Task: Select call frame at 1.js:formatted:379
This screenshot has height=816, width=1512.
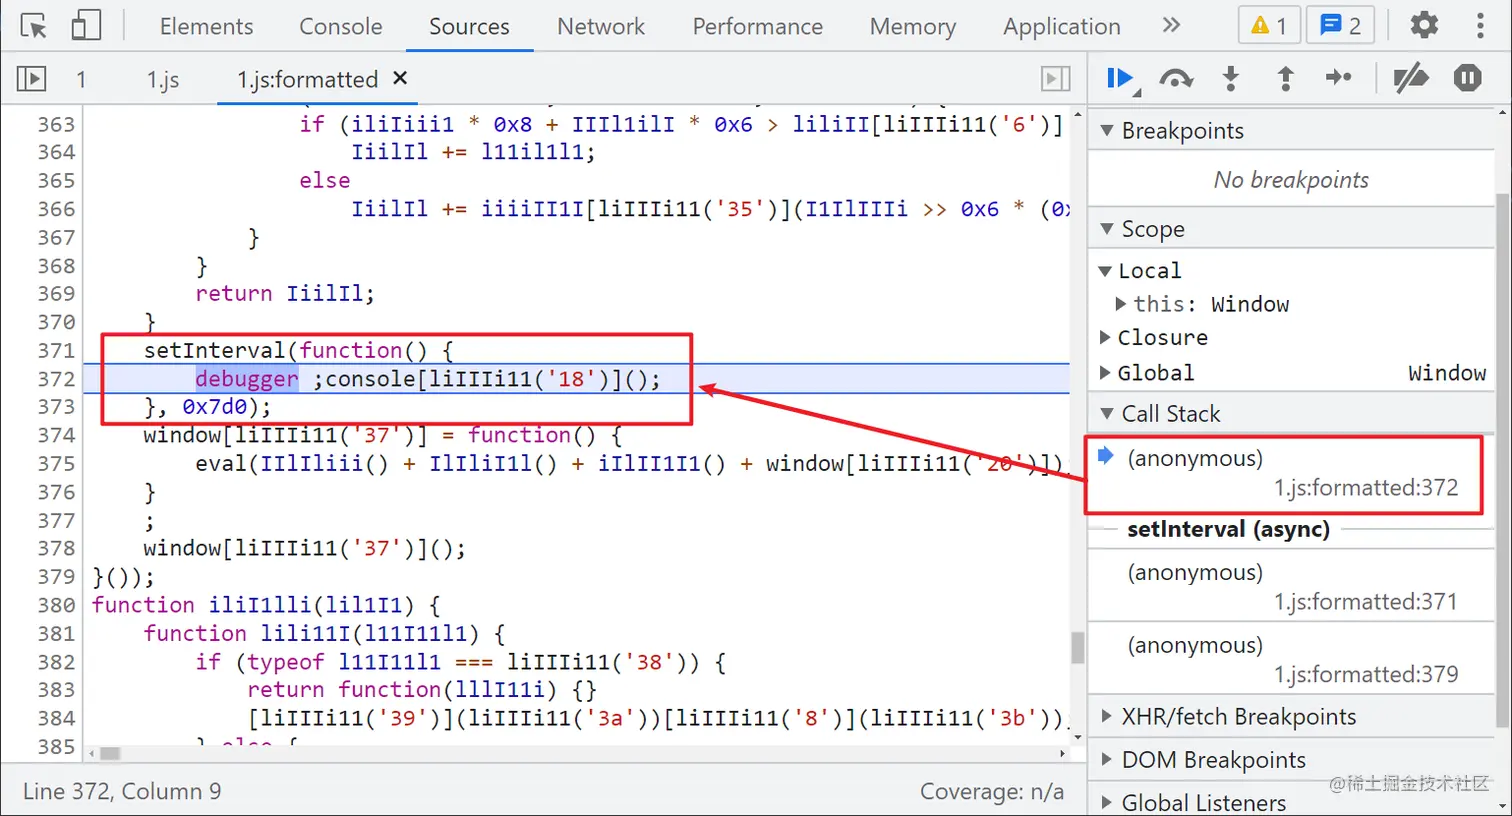Action: [1290, 659]
